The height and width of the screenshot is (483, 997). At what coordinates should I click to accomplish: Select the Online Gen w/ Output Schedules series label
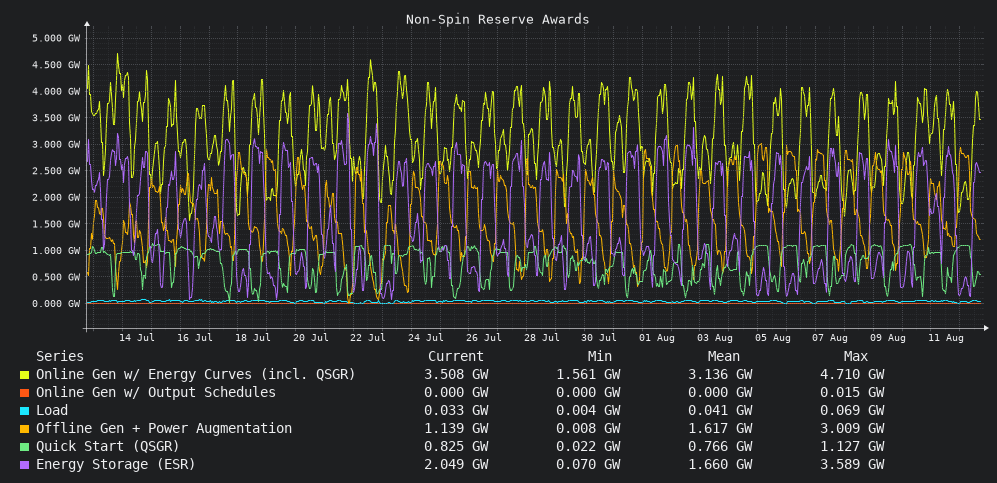pyautogui.click(x=156, y=393)
